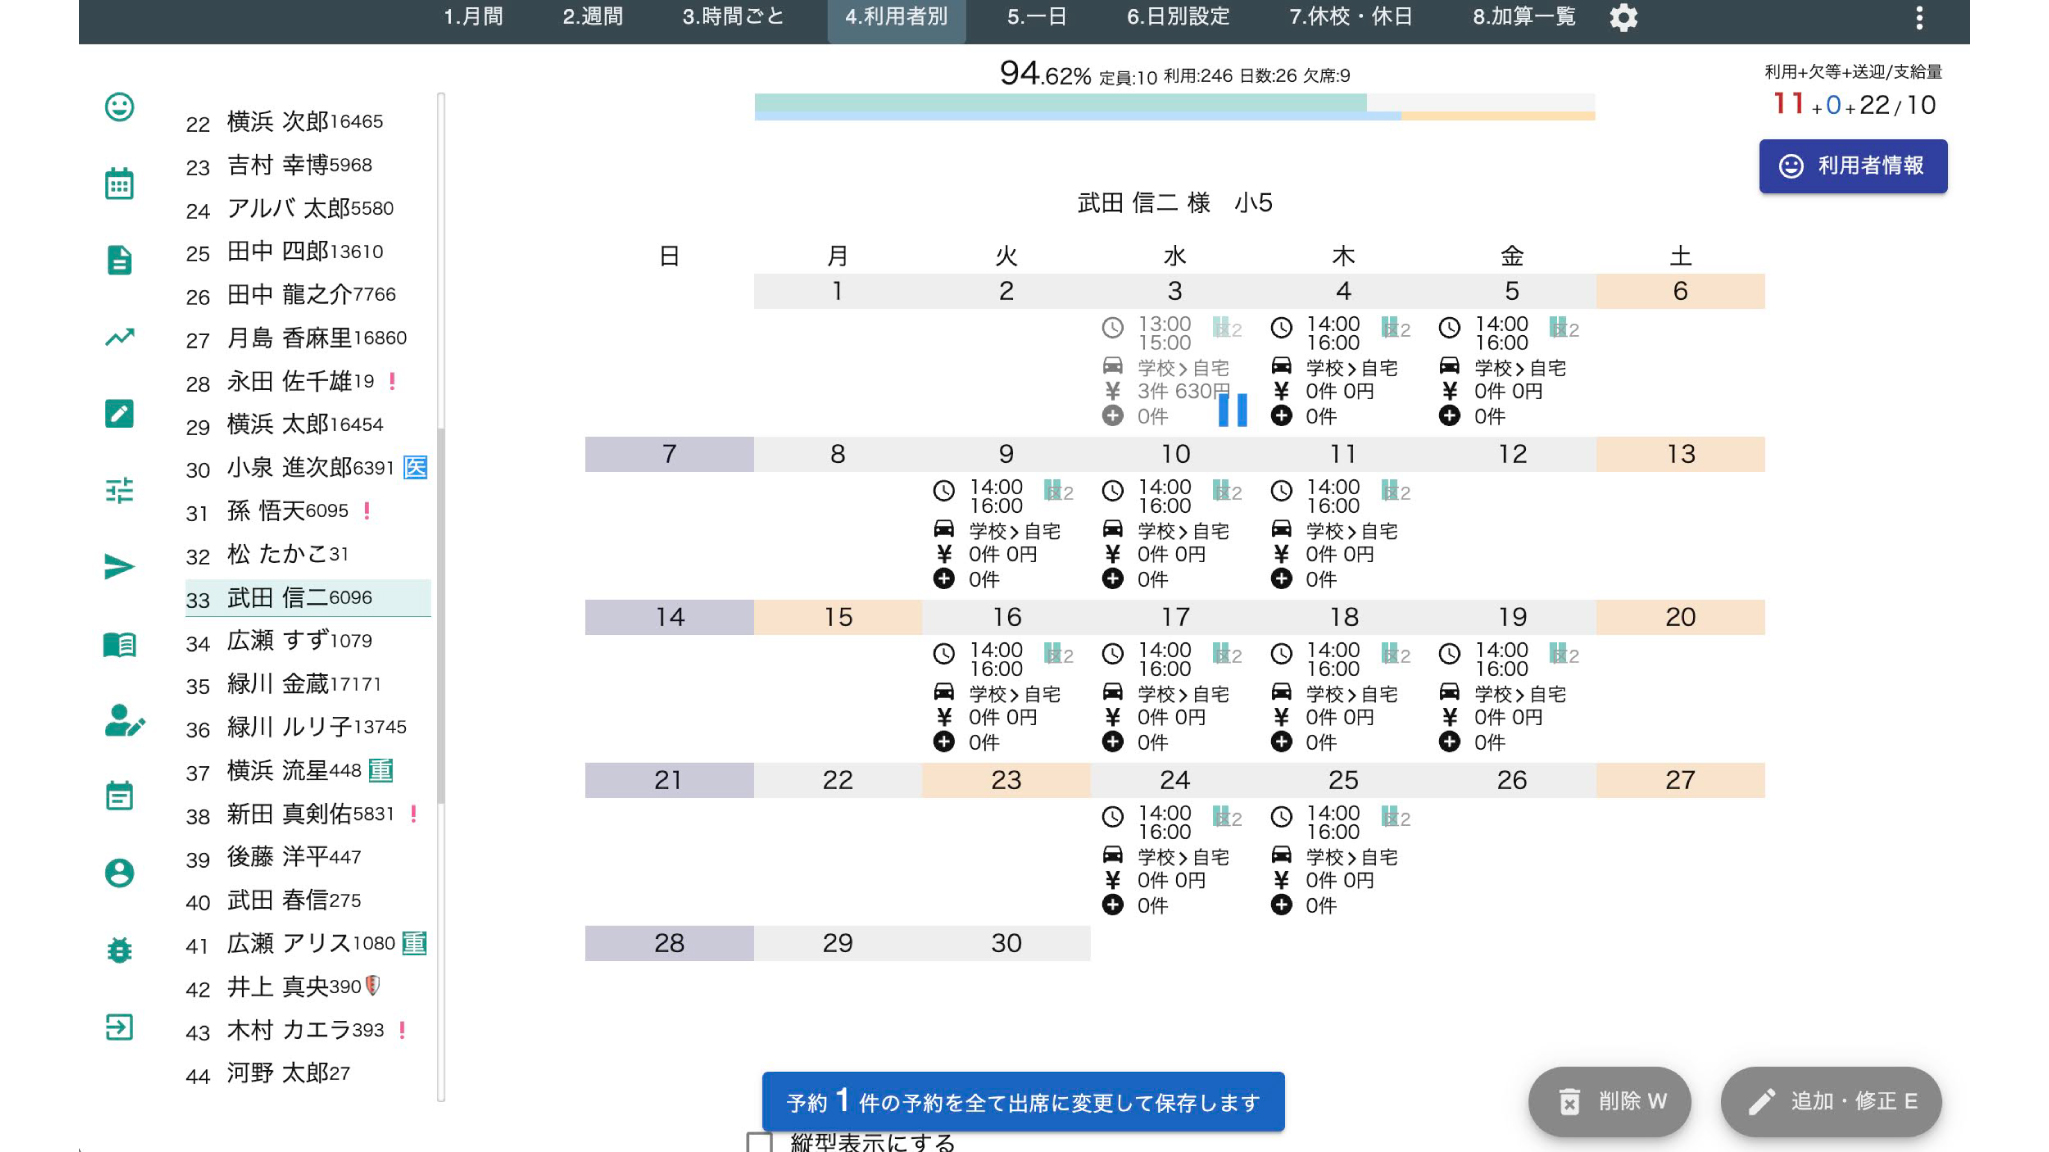Click the usage rate progress bar
Image resolution: width=2049 pixels, height=1152 pixels.
coord(1174,106)
